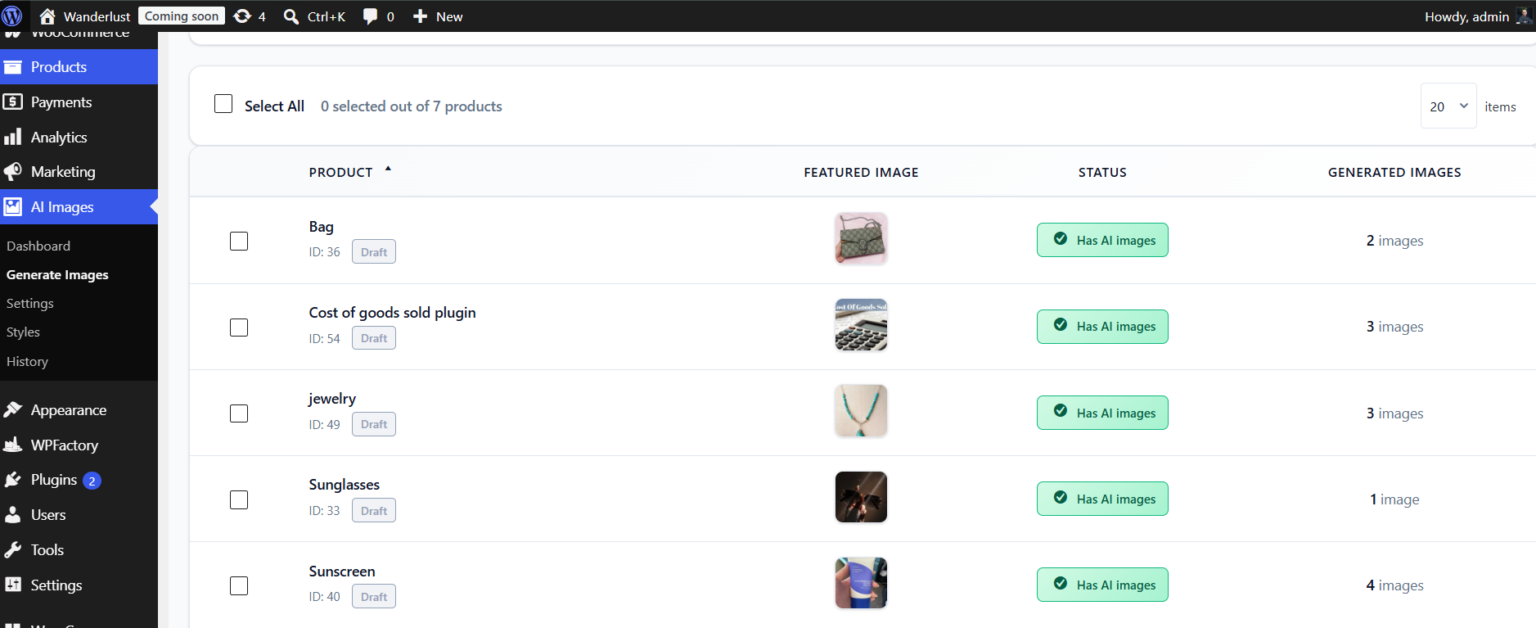Click the Products archive icon
The height and width of the screenshot is (628, 1536).
point(13,67)
